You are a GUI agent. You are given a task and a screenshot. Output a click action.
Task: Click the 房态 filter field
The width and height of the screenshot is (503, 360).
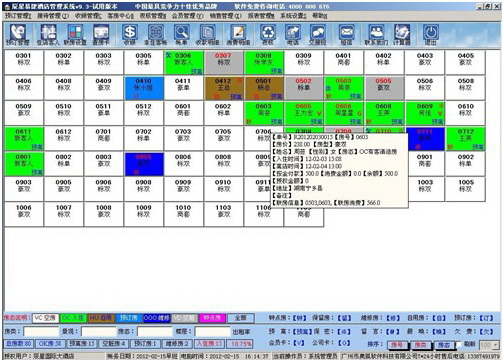155,332
